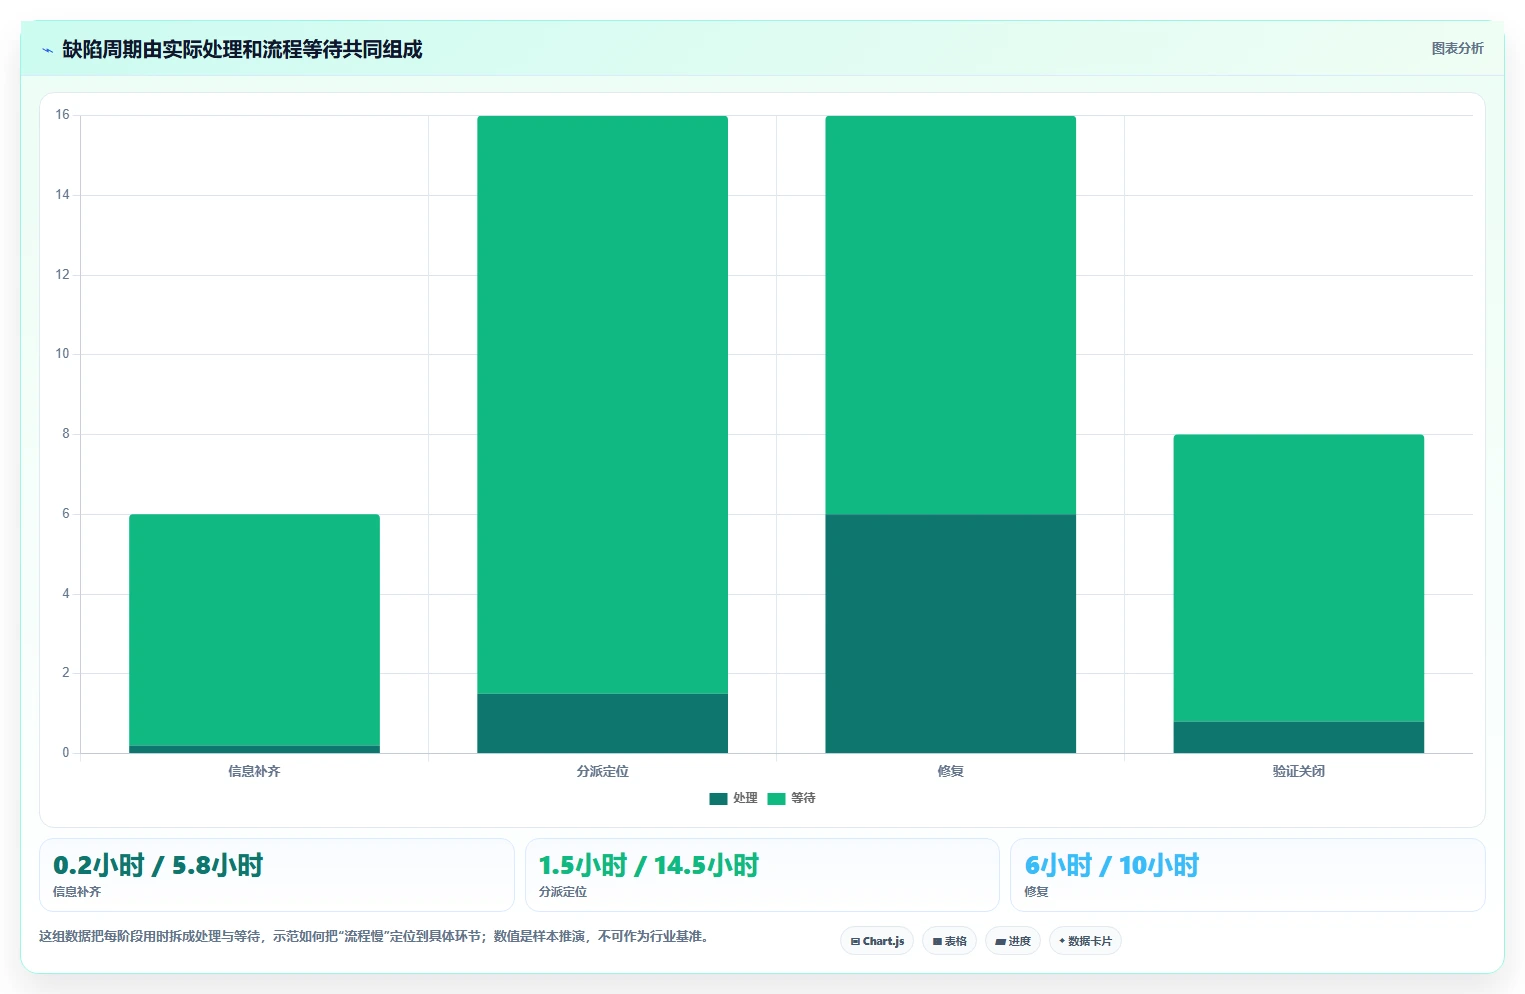The width and height of the screenshot is (1525, 994).
Task: Click the chart title 缺陷周期由实际处理和流程等待共同组成
Action: point(242,49)
